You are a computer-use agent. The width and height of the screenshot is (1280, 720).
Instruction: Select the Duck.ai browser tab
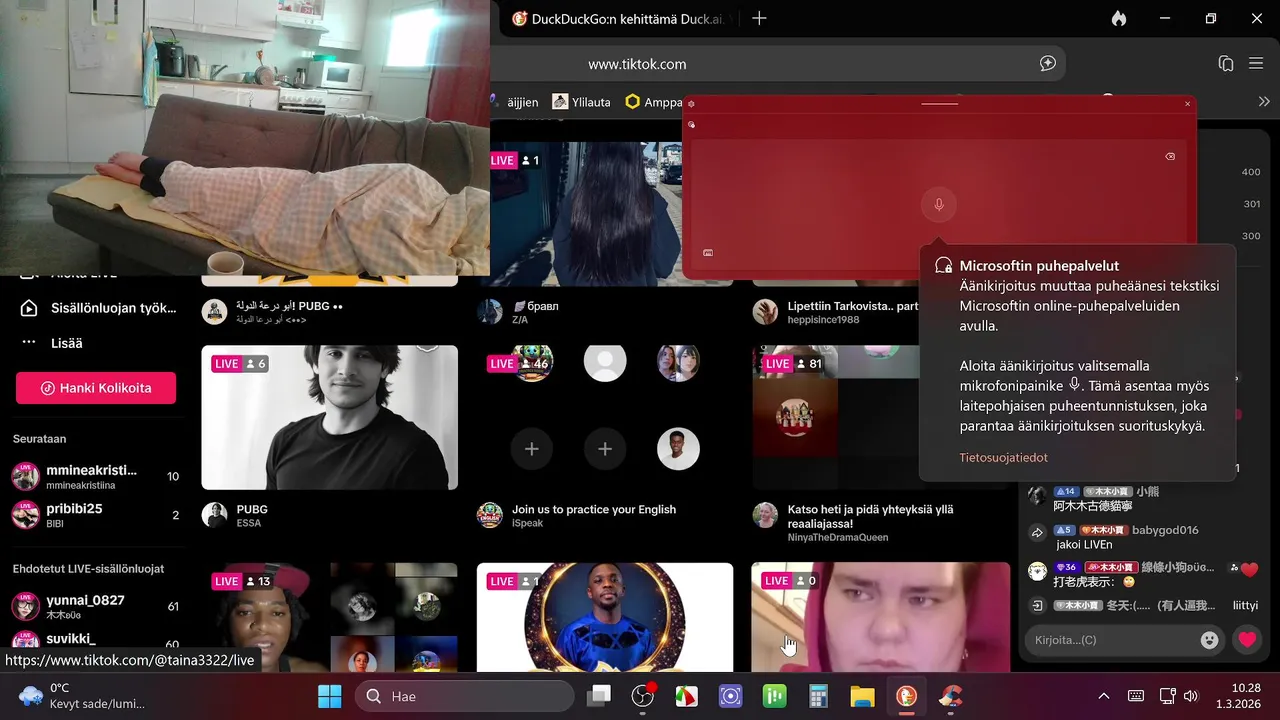[x=621, y=18]
